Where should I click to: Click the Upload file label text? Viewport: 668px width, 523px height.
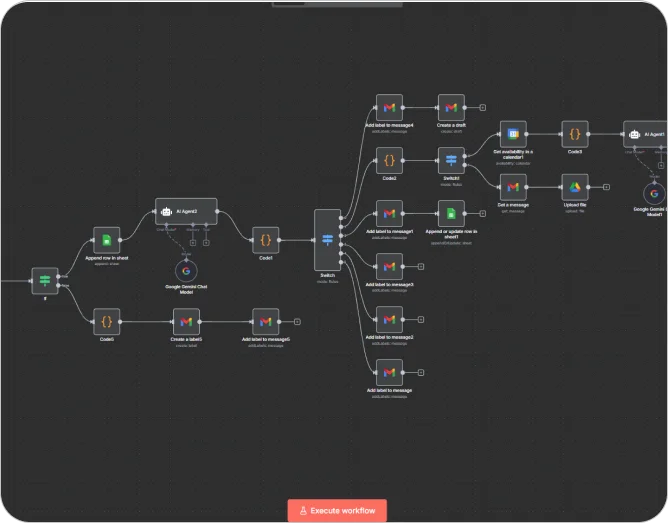[x=575, y=205]
